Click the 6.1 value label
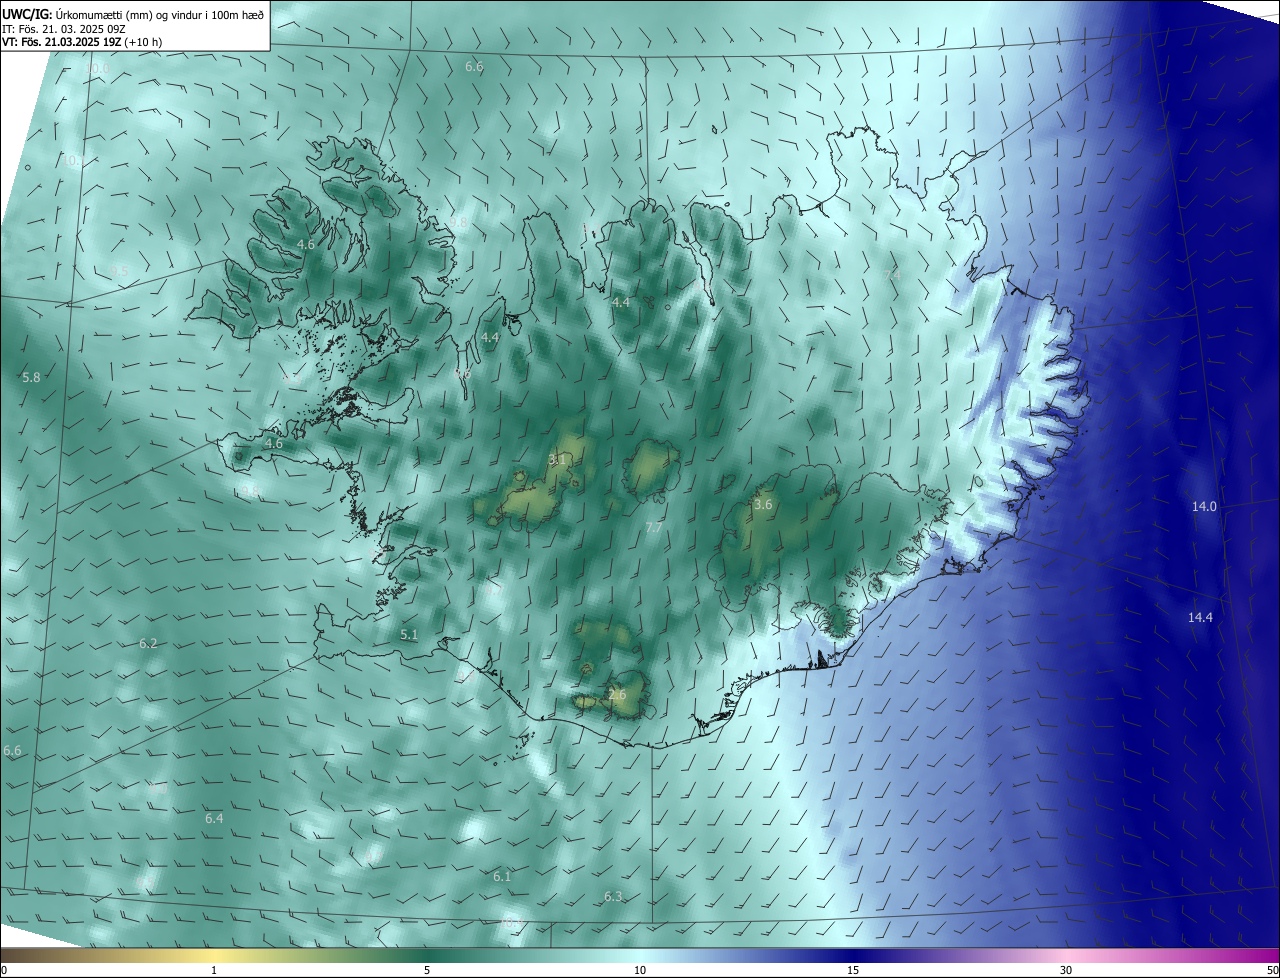Viewport: 1280px width, 978px height. pyautogui.click(x=502, y=877)
